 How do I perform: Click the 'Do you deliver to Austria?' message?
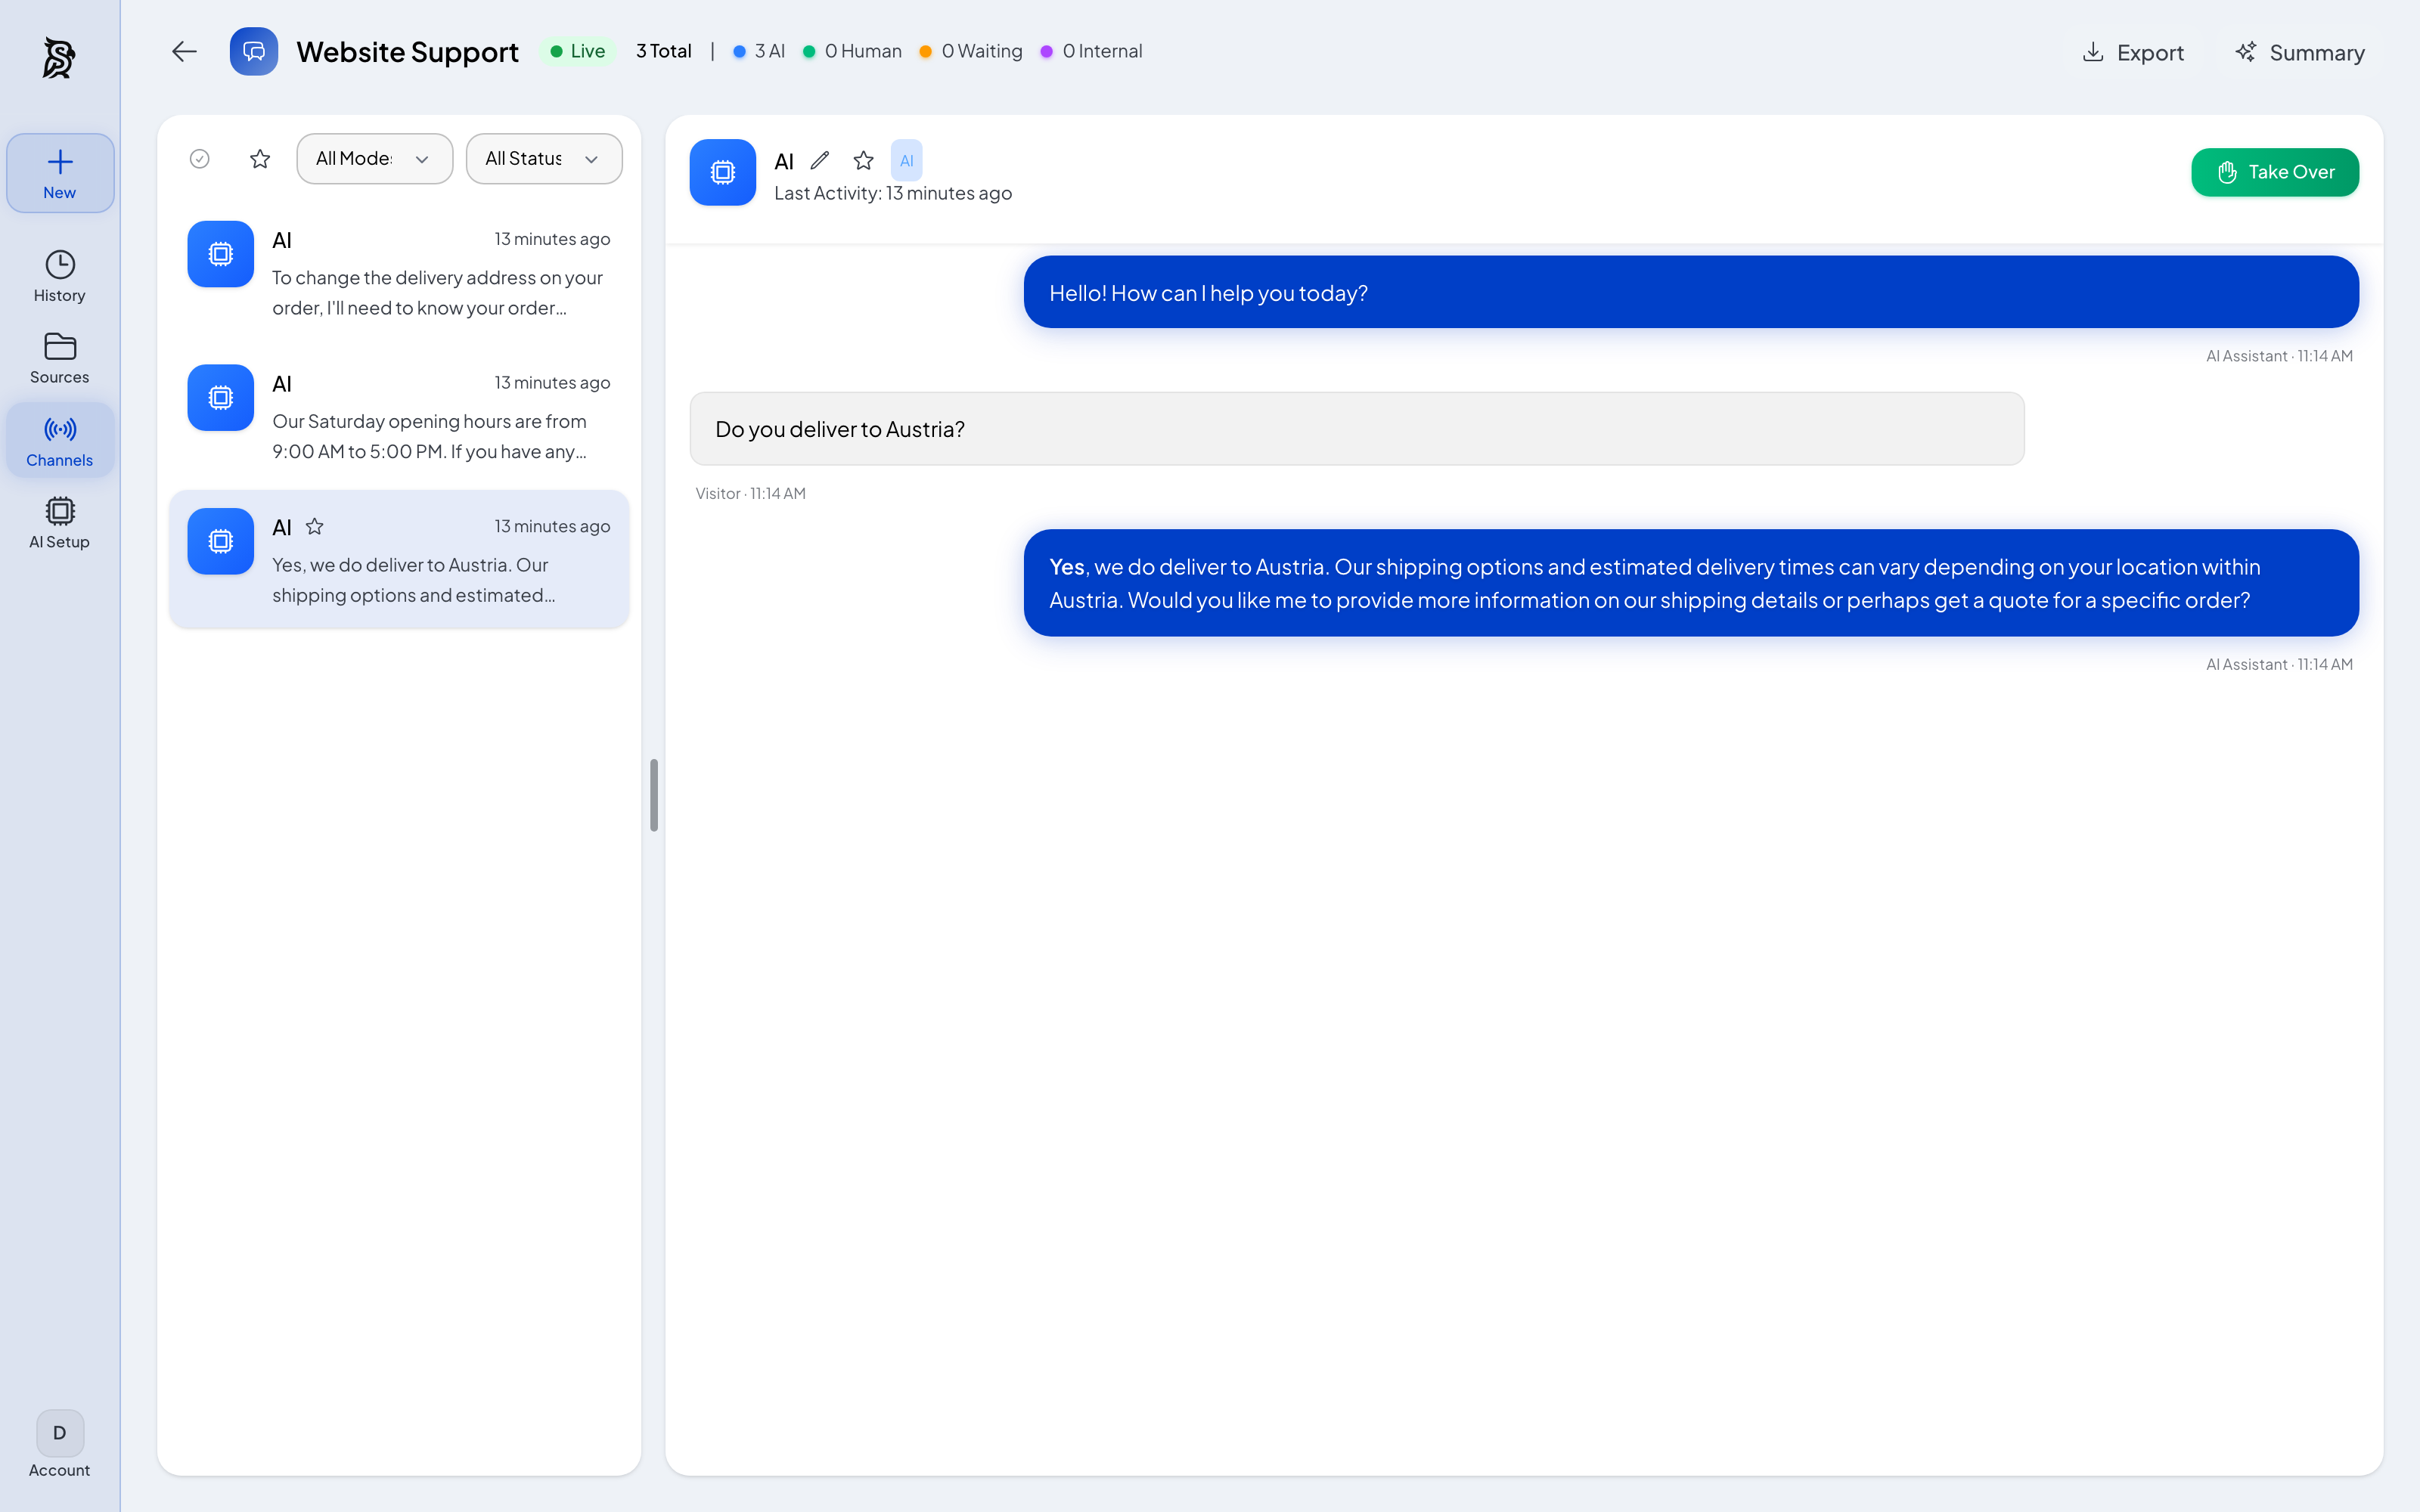pyautogui.click(x=1357, y=429)
